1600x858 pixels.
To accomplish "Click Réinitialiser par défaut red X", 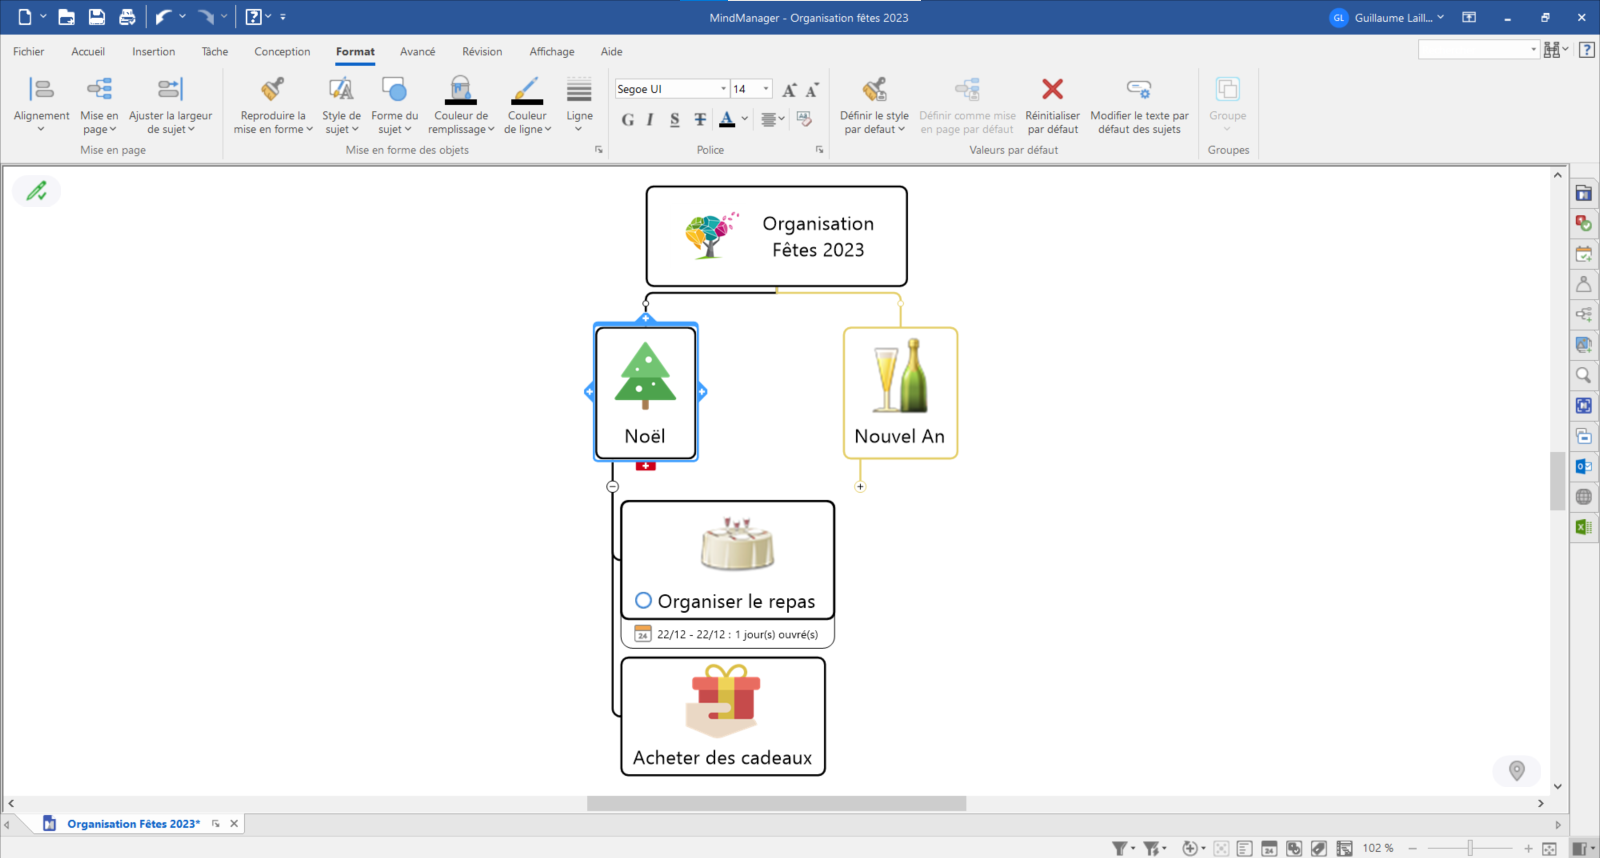I will pyautogui.click(x=1052, y=90).
